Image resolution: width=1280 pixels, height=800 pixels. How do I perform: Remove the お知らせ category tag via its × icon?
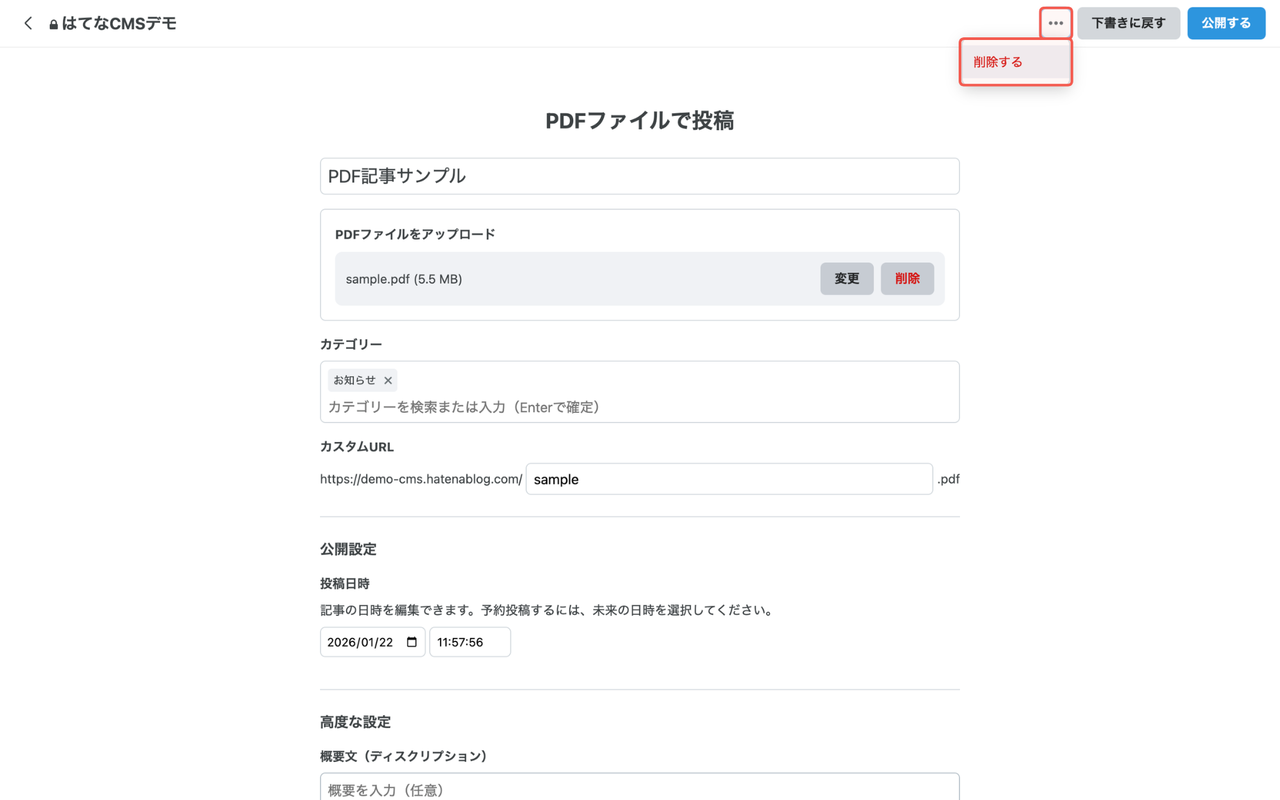(388, 380)
